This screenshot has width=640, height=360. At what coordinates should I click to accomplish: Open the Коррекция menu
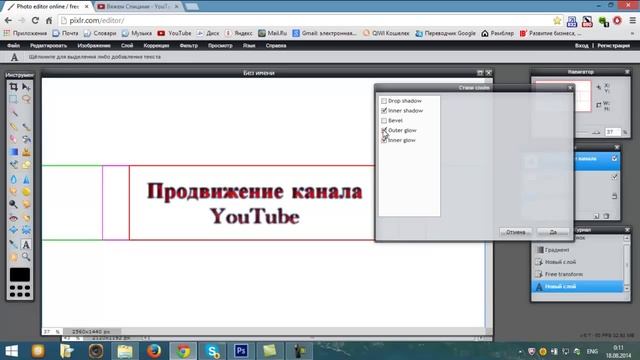[x=156, y=46]
